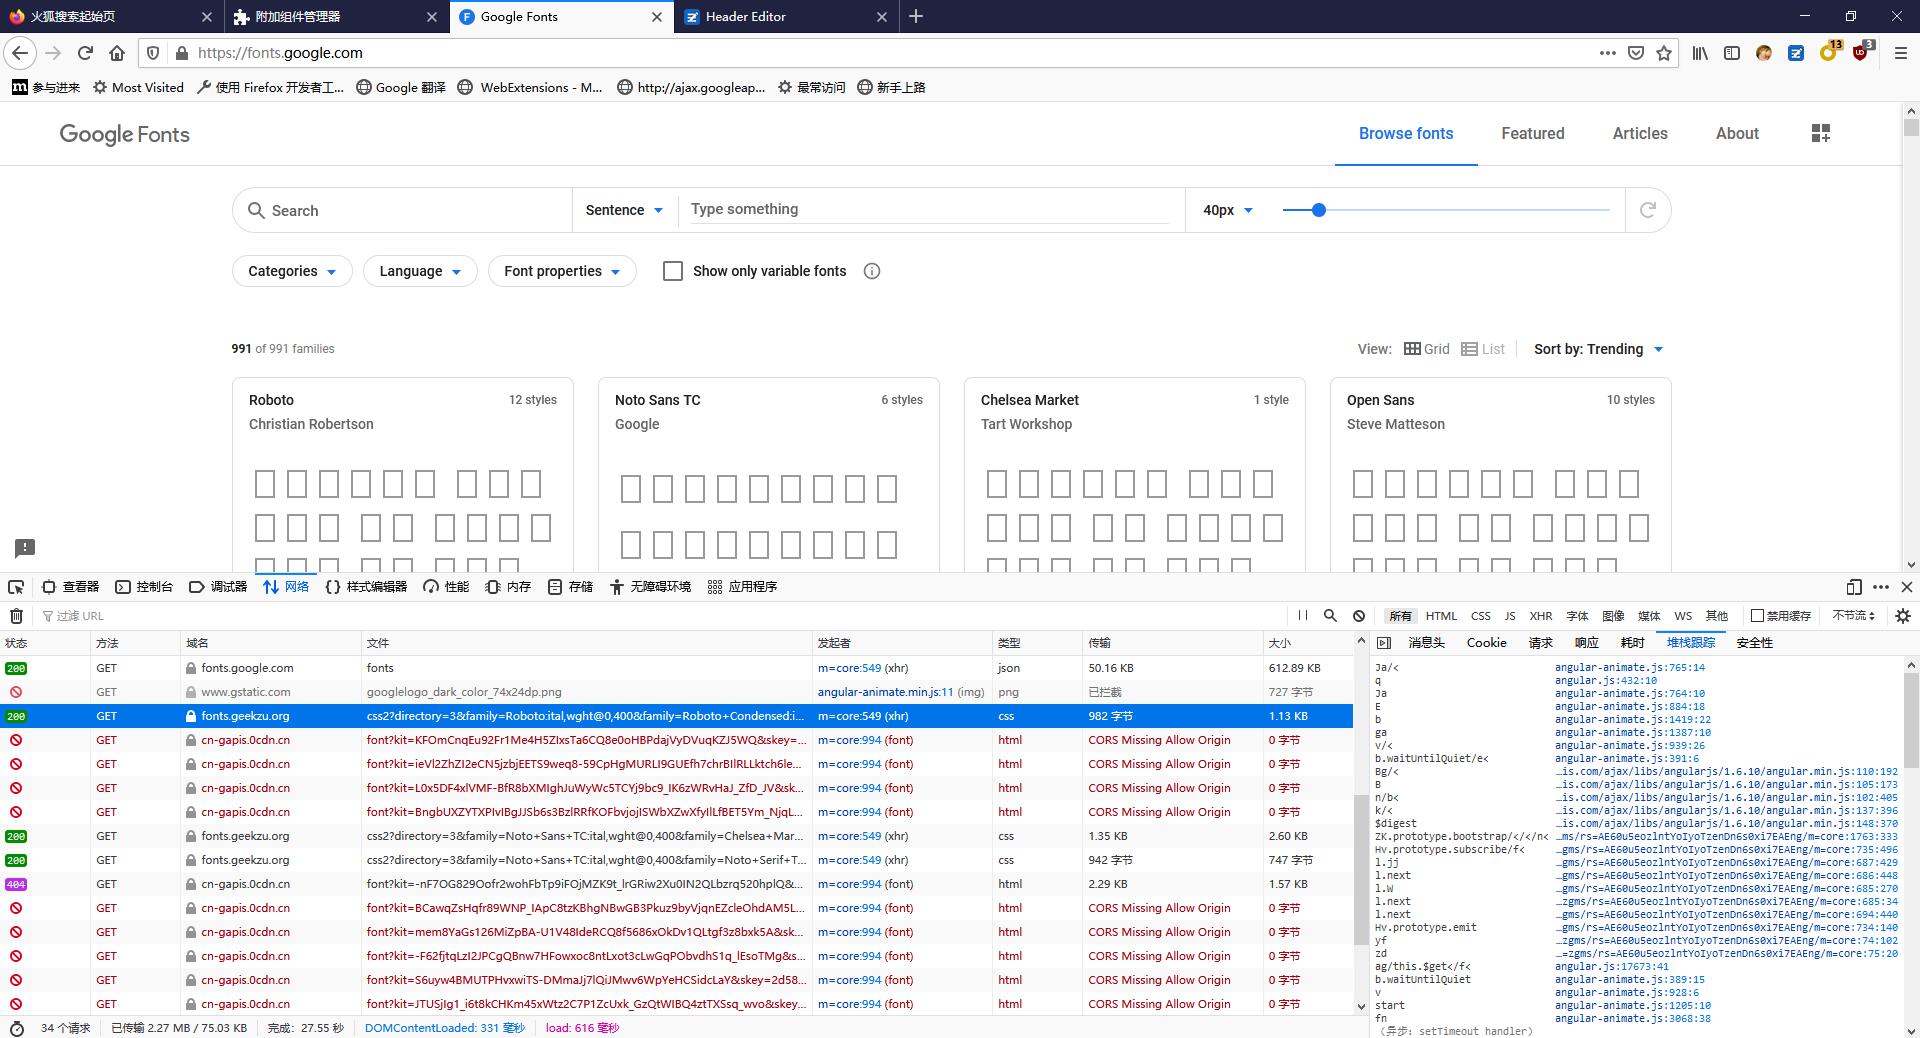Open devtools more options ellipsis
This screenshot has width=1920, height=1038.
click(x=1881, y=587)
